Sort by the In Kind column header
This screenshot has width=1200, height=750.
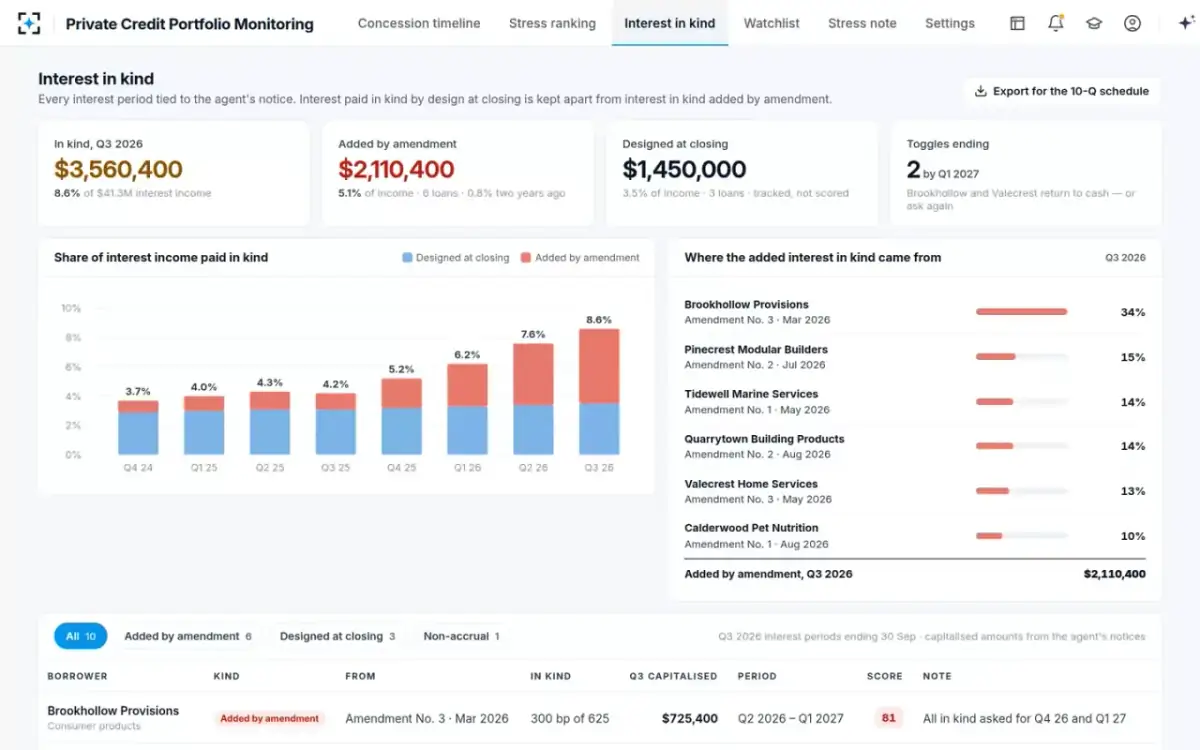pos(550,676)
